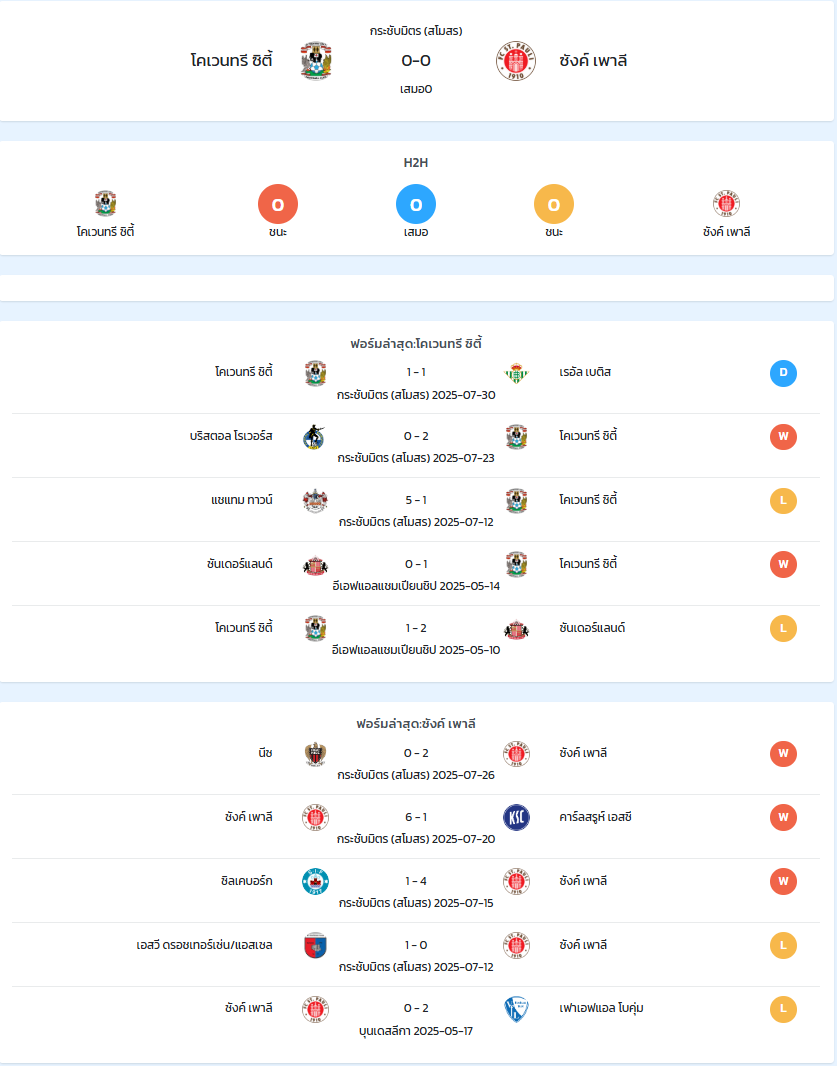
Task: Click the W badge on Nice vs St. Pauli
Action: coord(783,754)
